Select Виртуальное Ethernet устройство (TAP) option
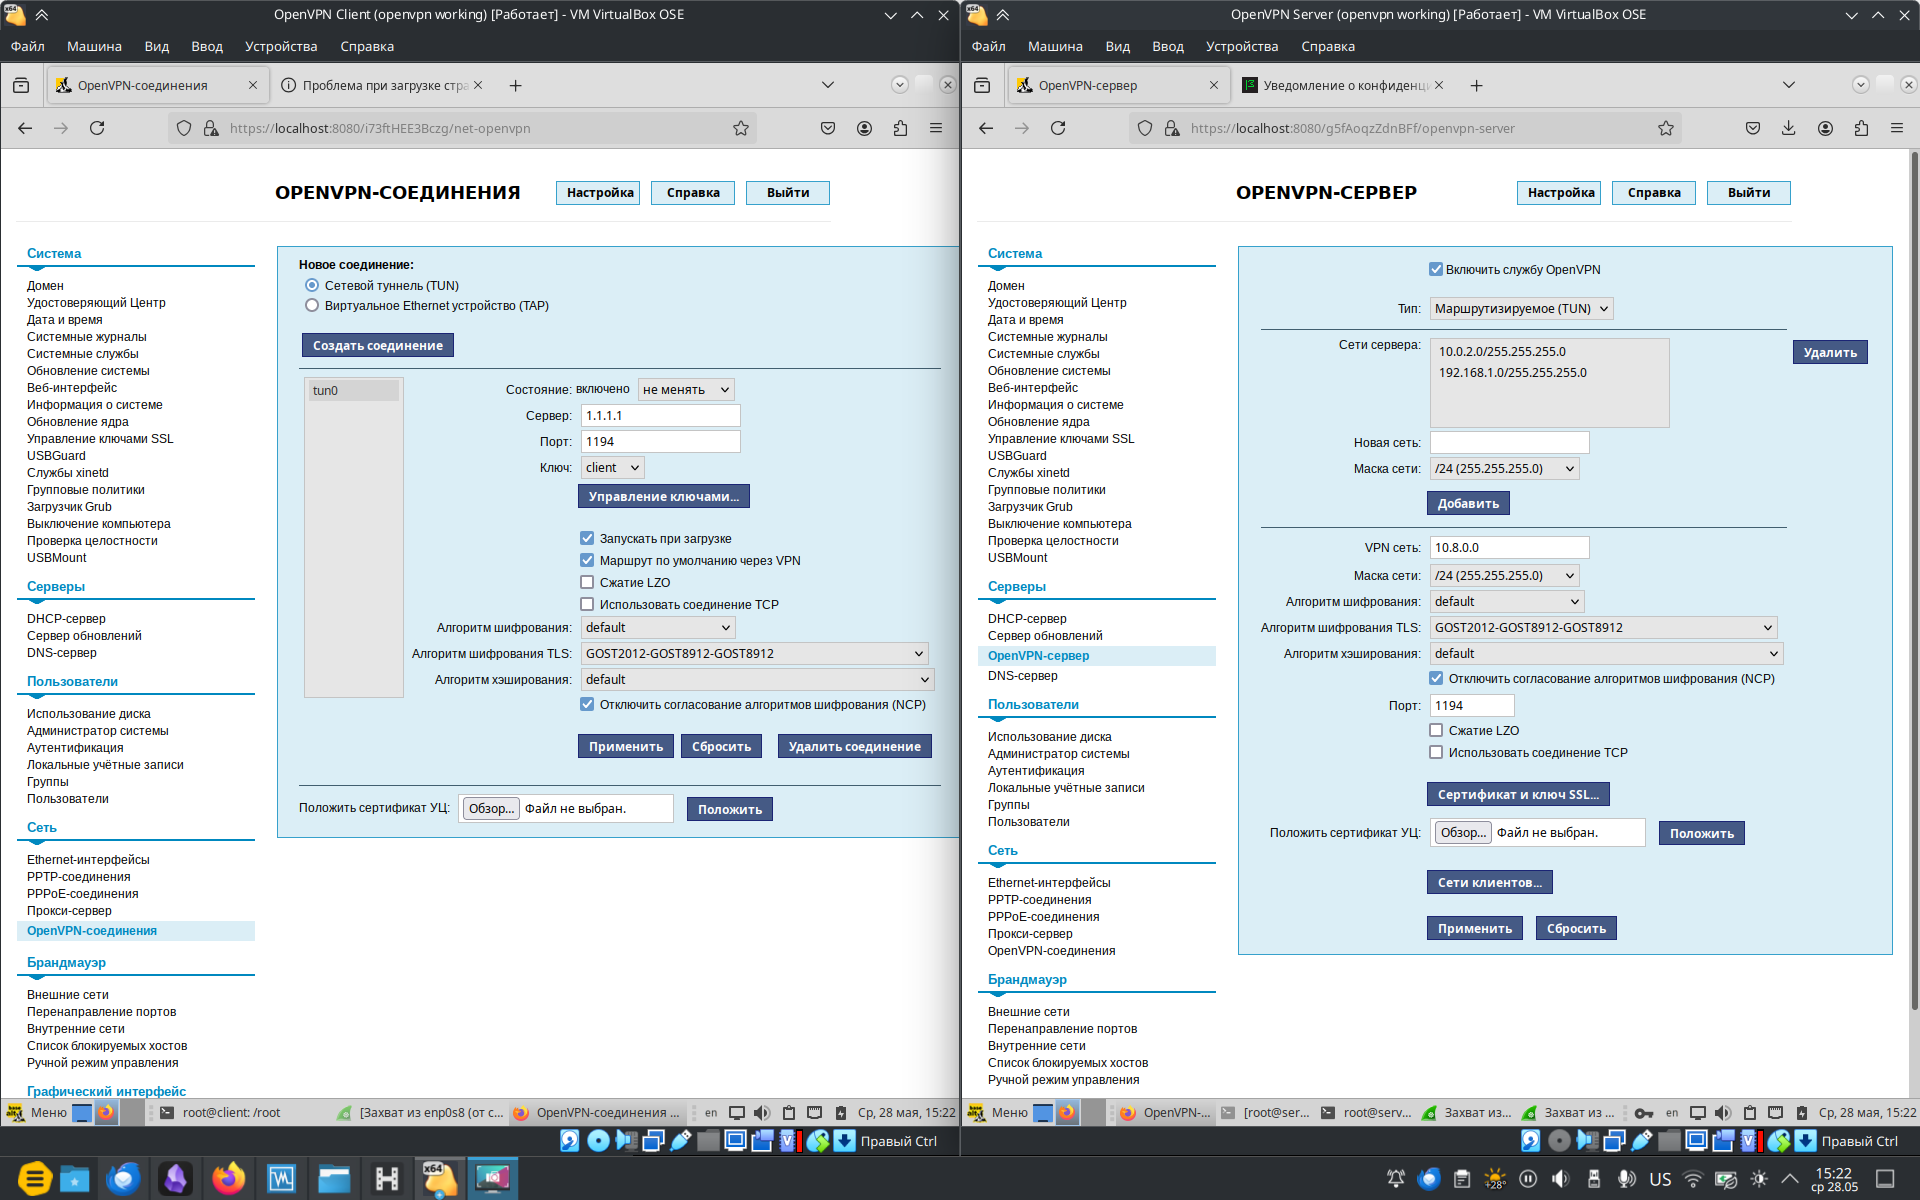The image size is (1920, 1200). tap(312, 306)
